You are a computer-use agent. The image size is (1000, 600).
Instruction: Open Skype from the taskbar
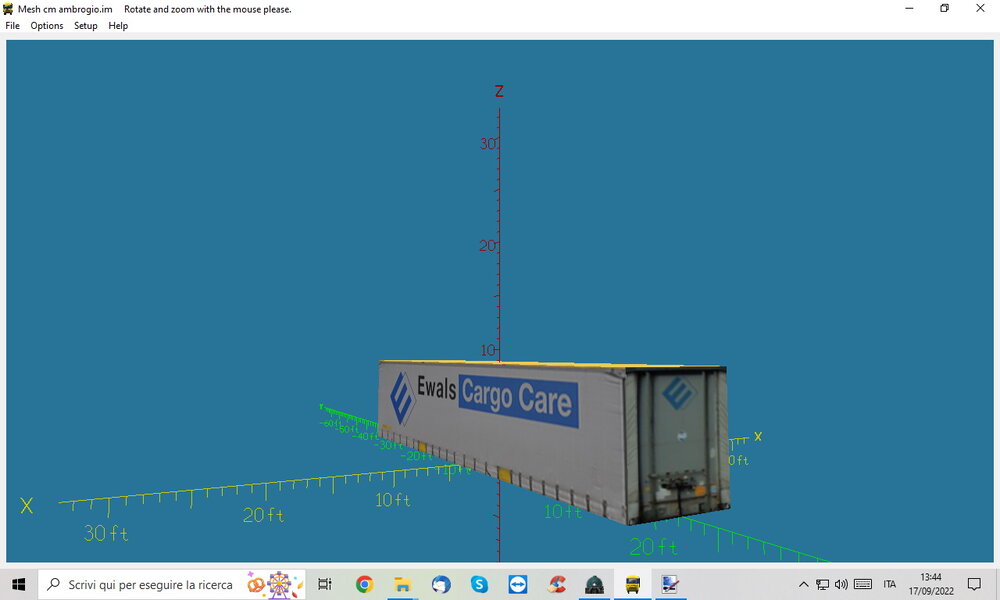tap(479, 584)
